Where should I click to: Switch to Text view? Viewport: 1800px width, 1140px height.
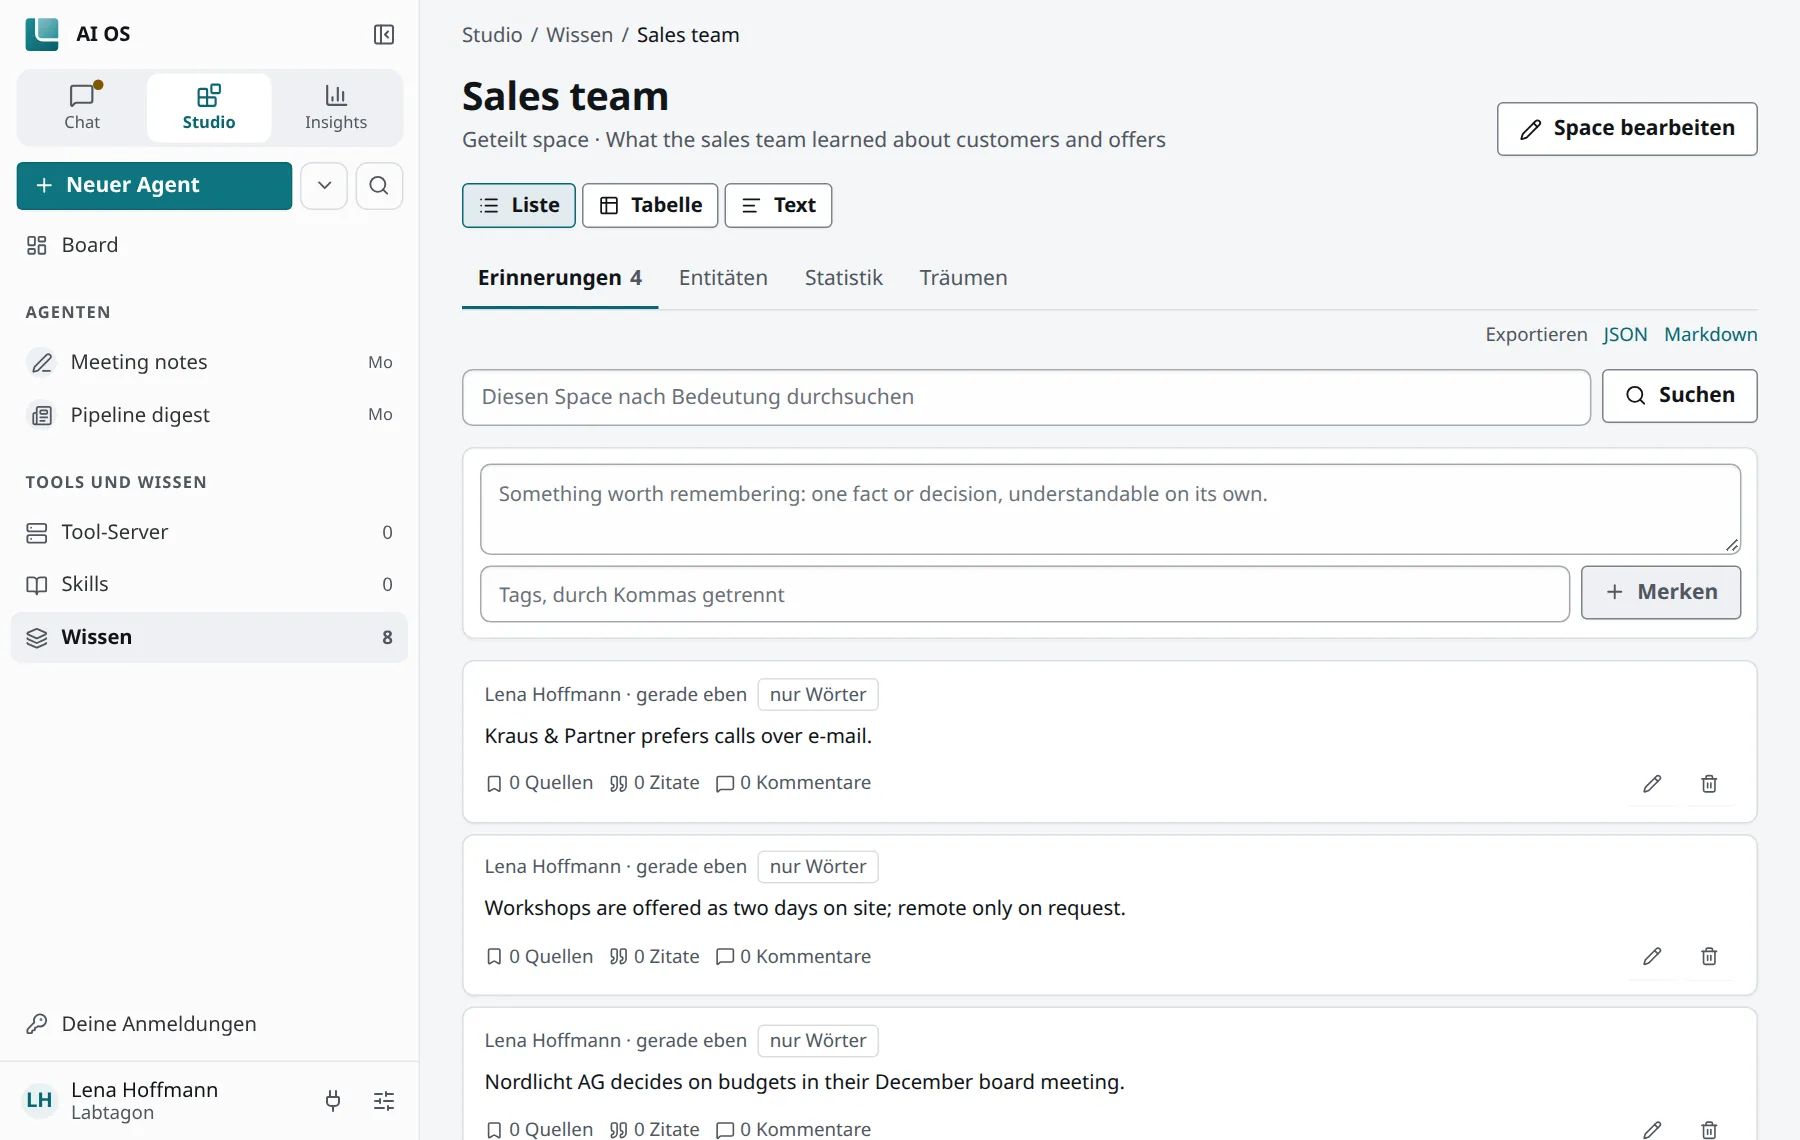point(778,205)
